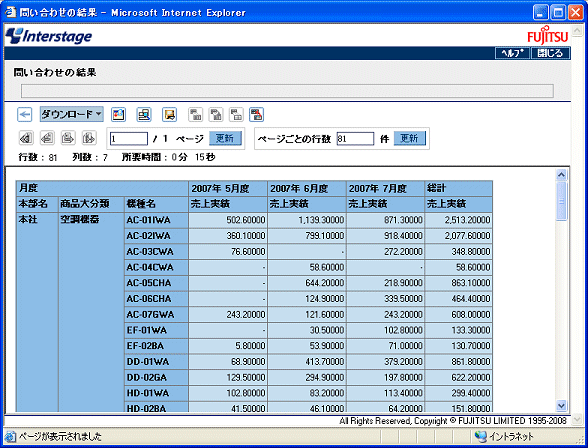Click 更新 button next to ページ
Image resolution: width=588 pixels, height=448 pixels.
tap(225, 138)
